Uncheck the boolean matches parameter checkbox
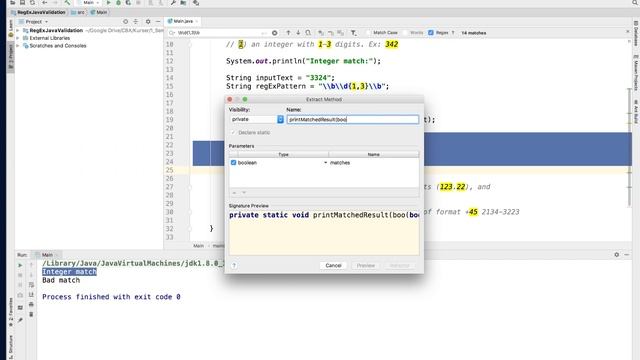 (233, 162)
